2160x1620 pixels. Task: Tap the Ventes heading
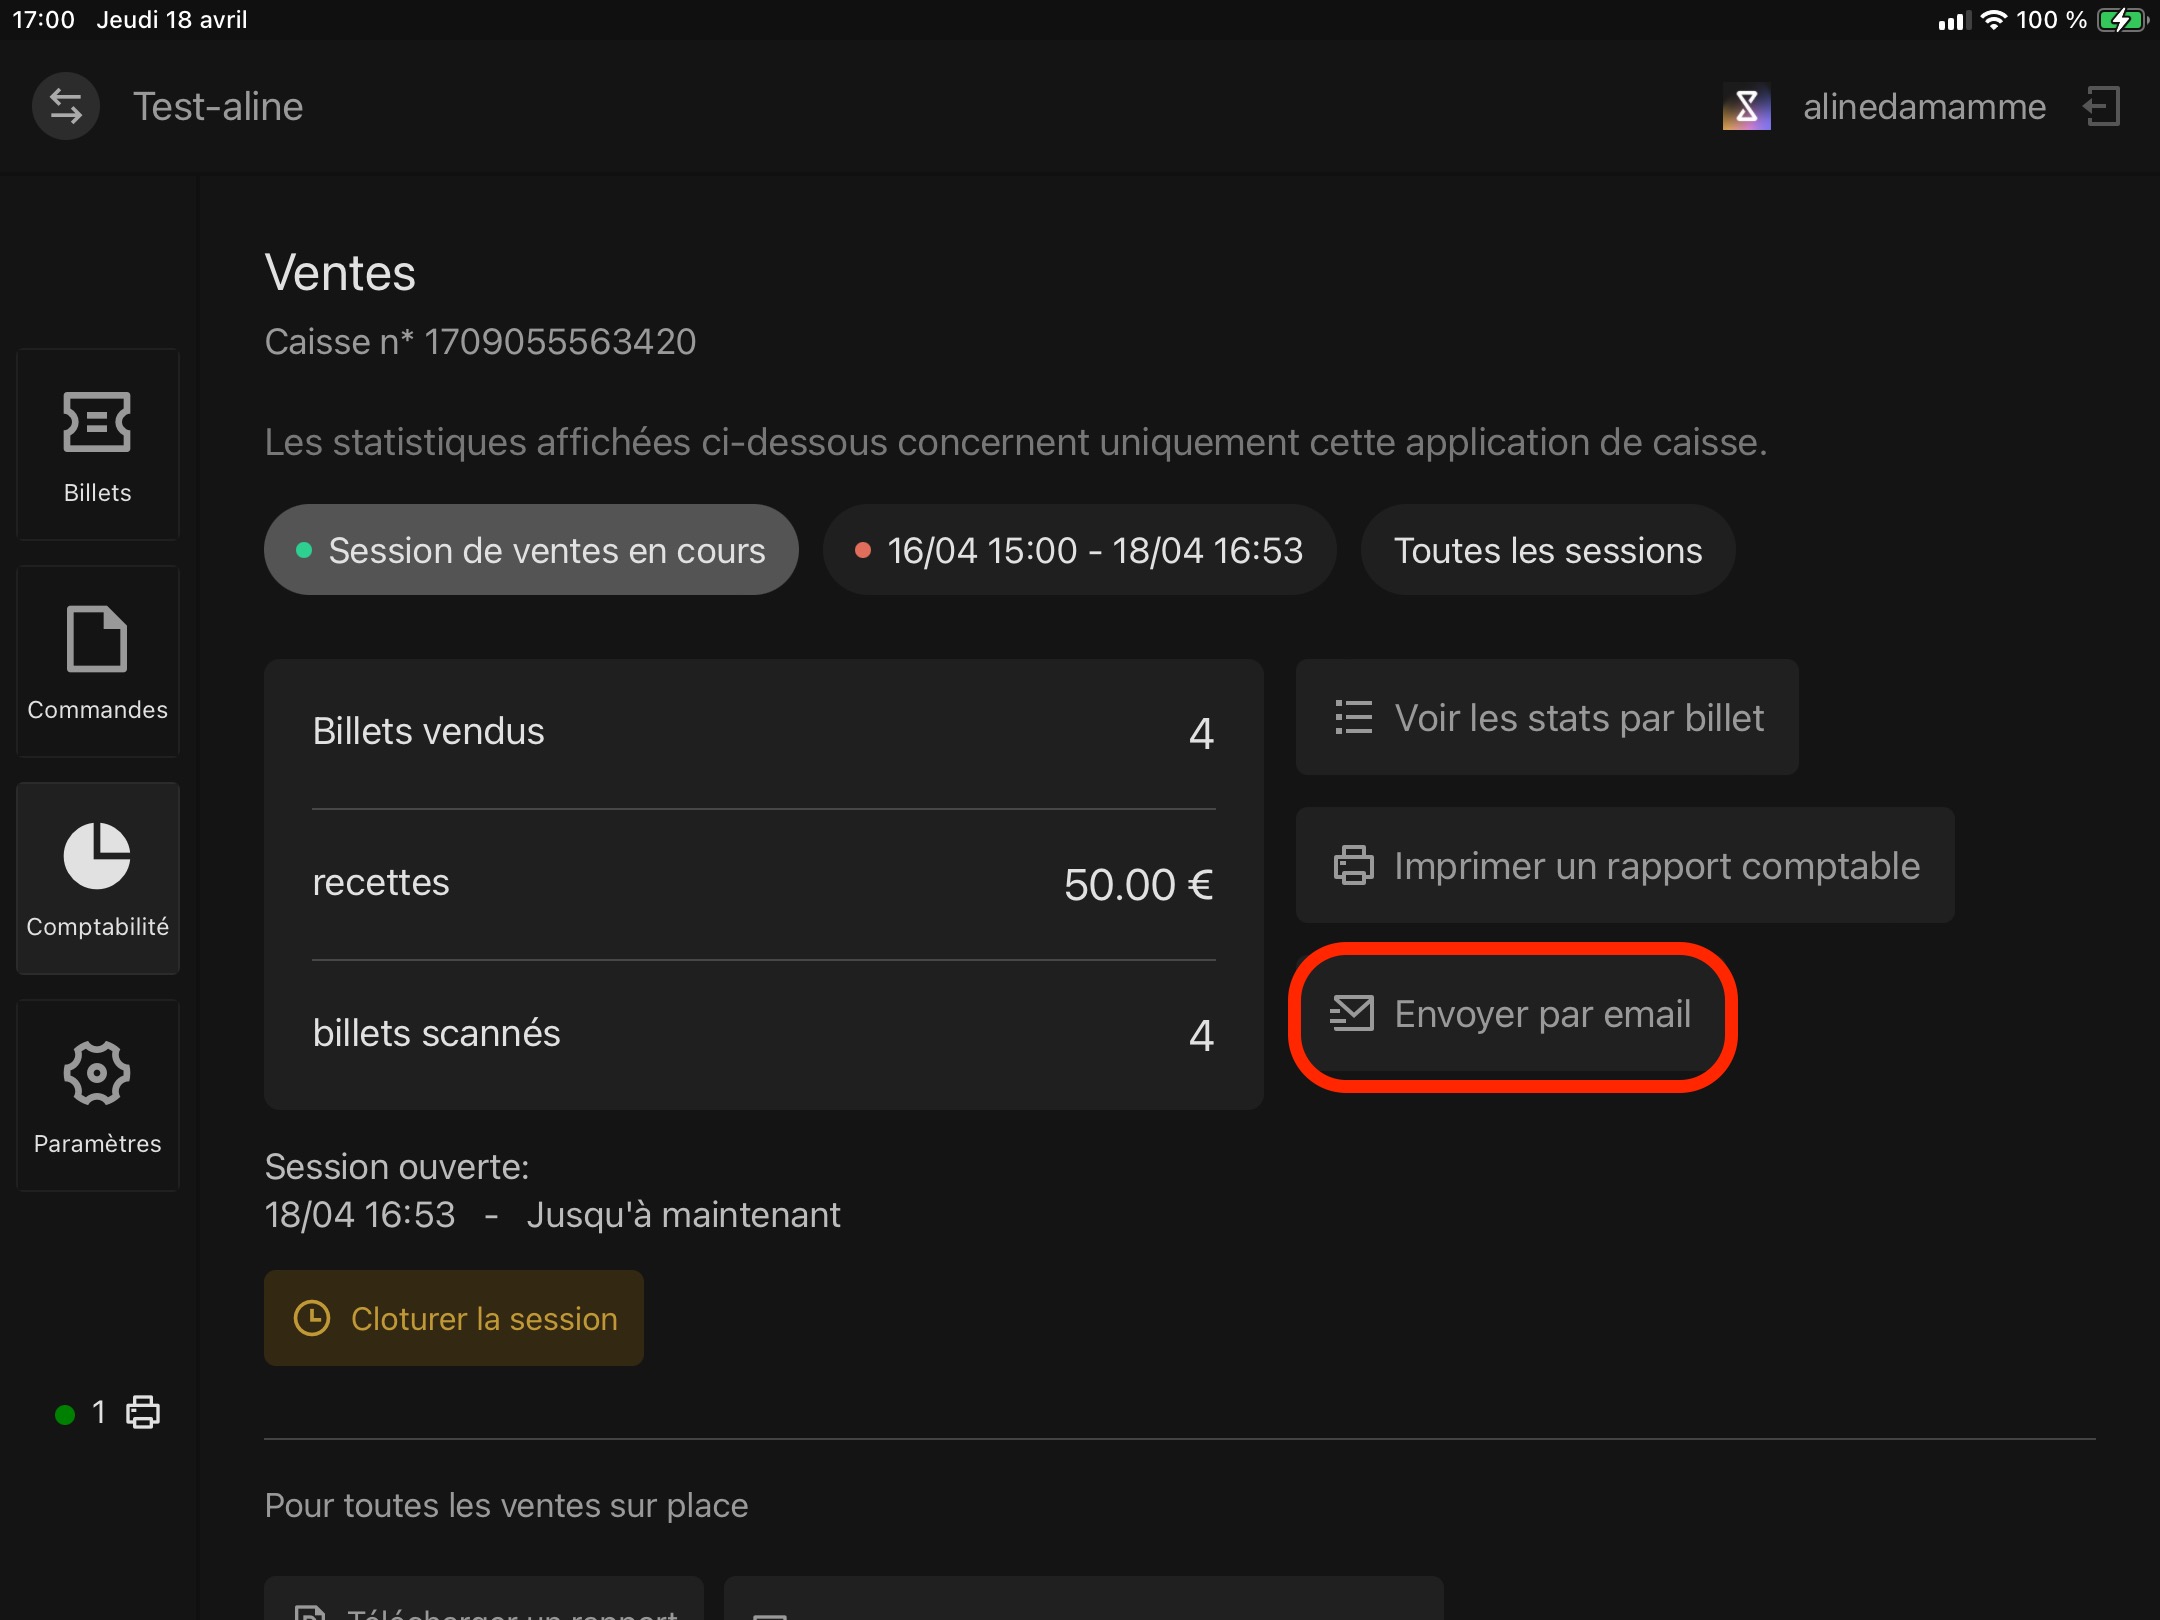pos(340,272)
